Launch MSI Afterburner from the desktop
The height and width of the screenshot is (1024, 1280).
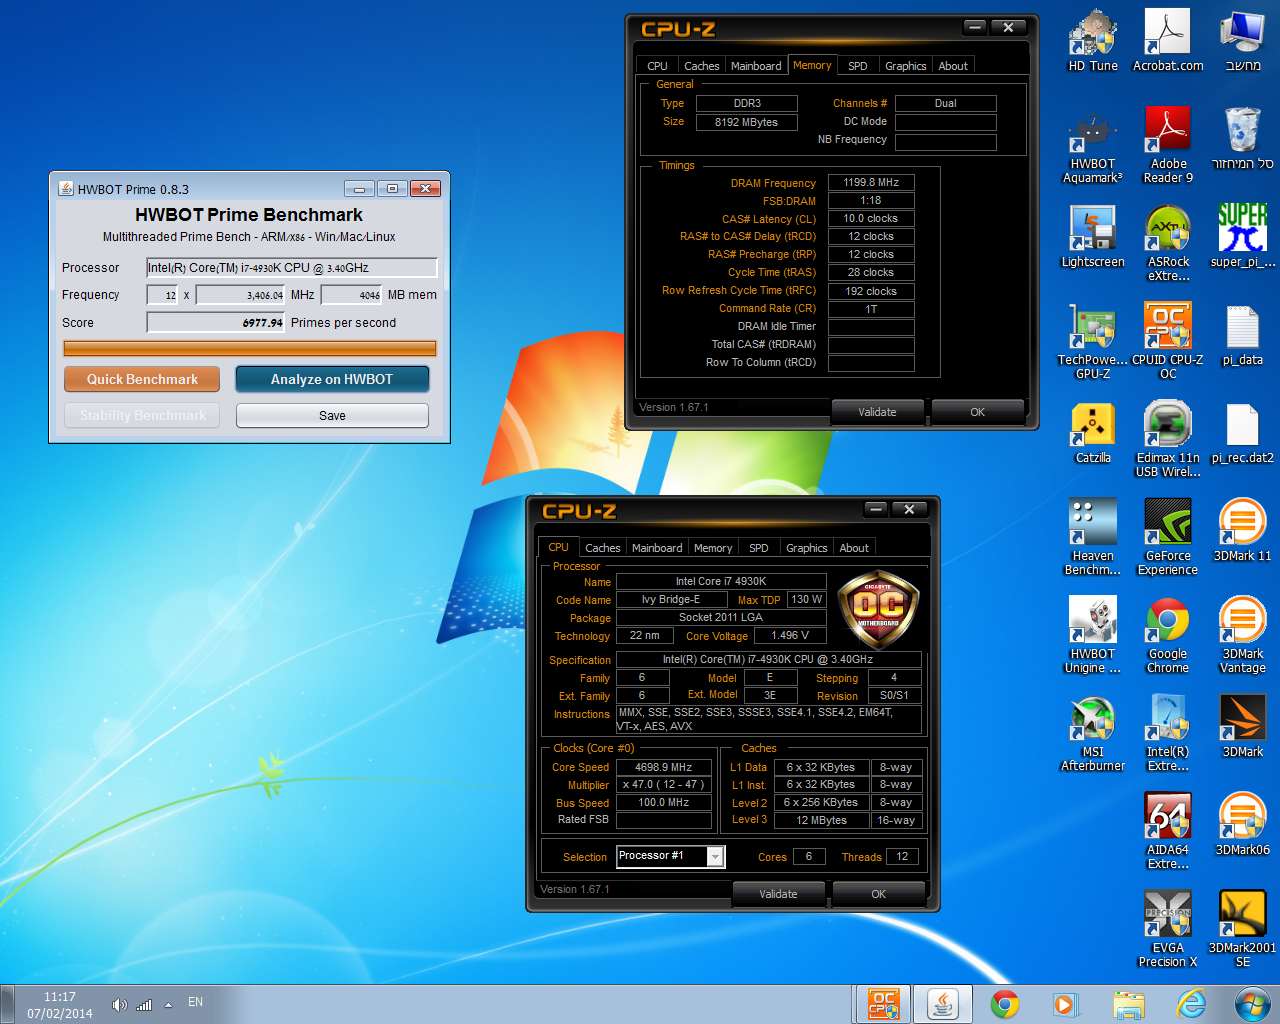(1093, 733)
